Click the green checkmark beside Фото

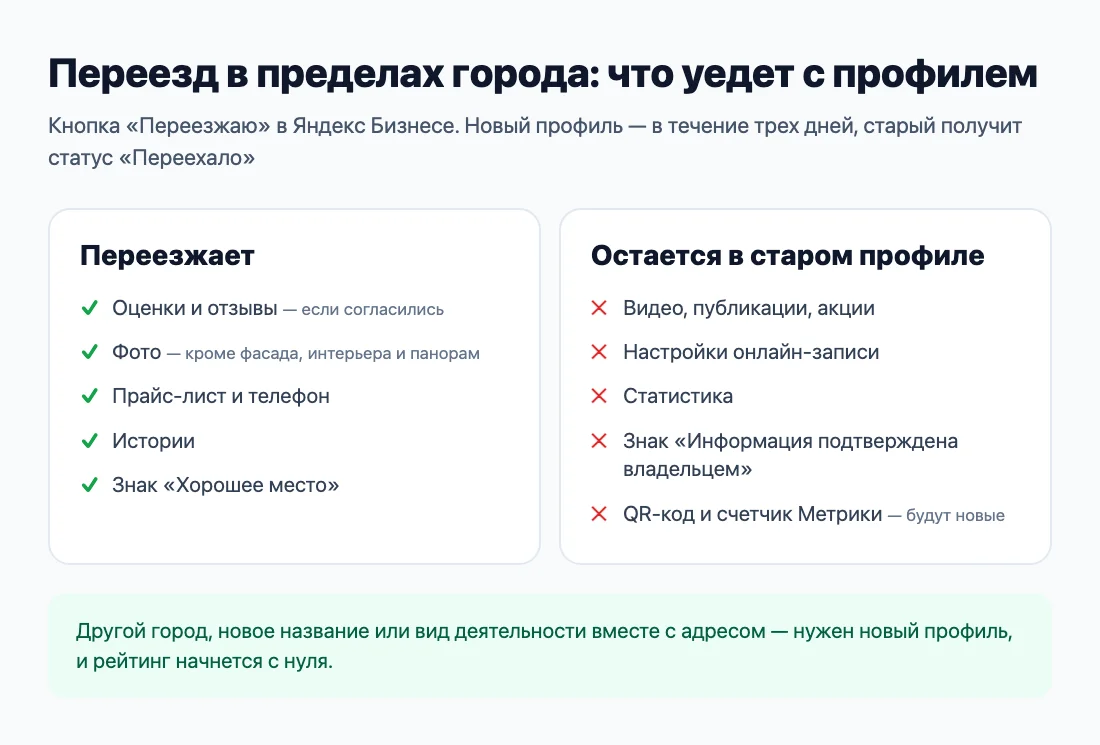click(90, 352)
